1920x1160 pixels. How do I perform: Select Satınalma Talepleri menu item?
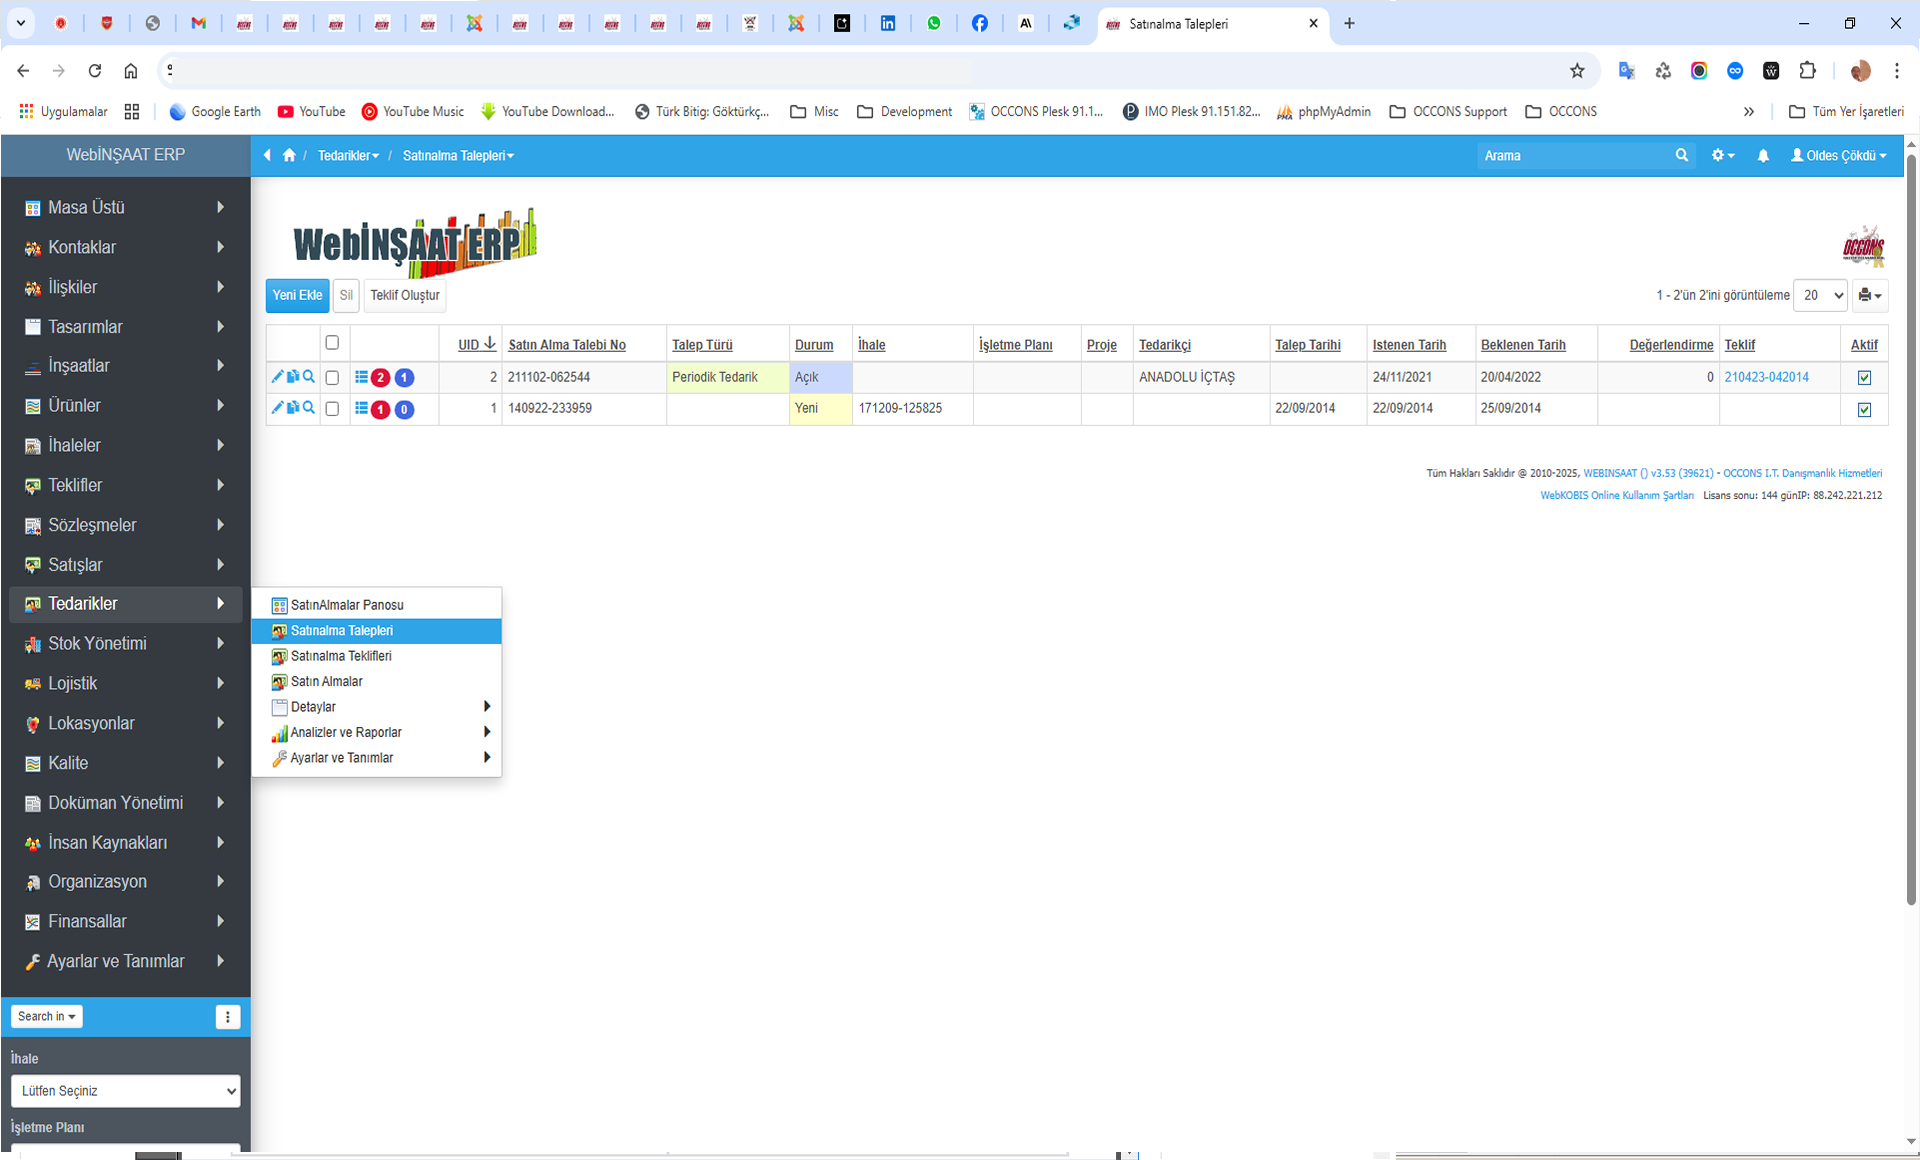pos(376,631)
